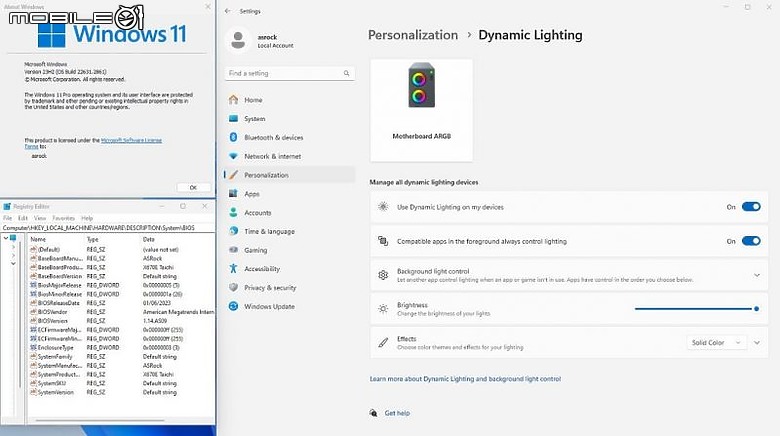Open System settings page

[x=289, y=119]
